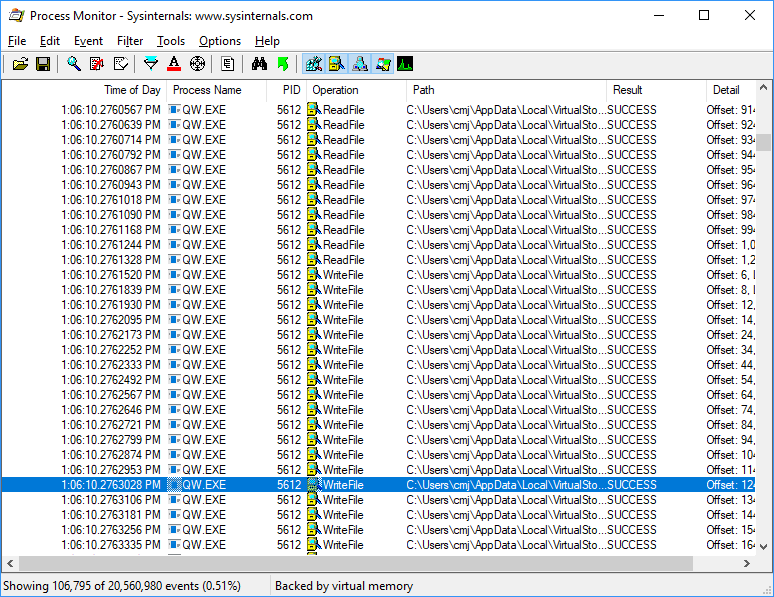Toggle capture with the magnifier icon
Image resolution: width=774 pixels, height=597 pixels.
(74, 64)
